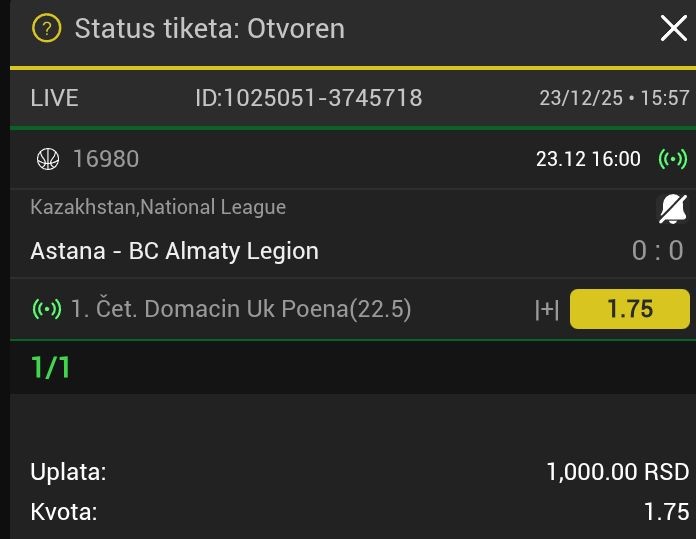Click the LIVE label
Screen dimensions: 696x539
pos(54,98)
